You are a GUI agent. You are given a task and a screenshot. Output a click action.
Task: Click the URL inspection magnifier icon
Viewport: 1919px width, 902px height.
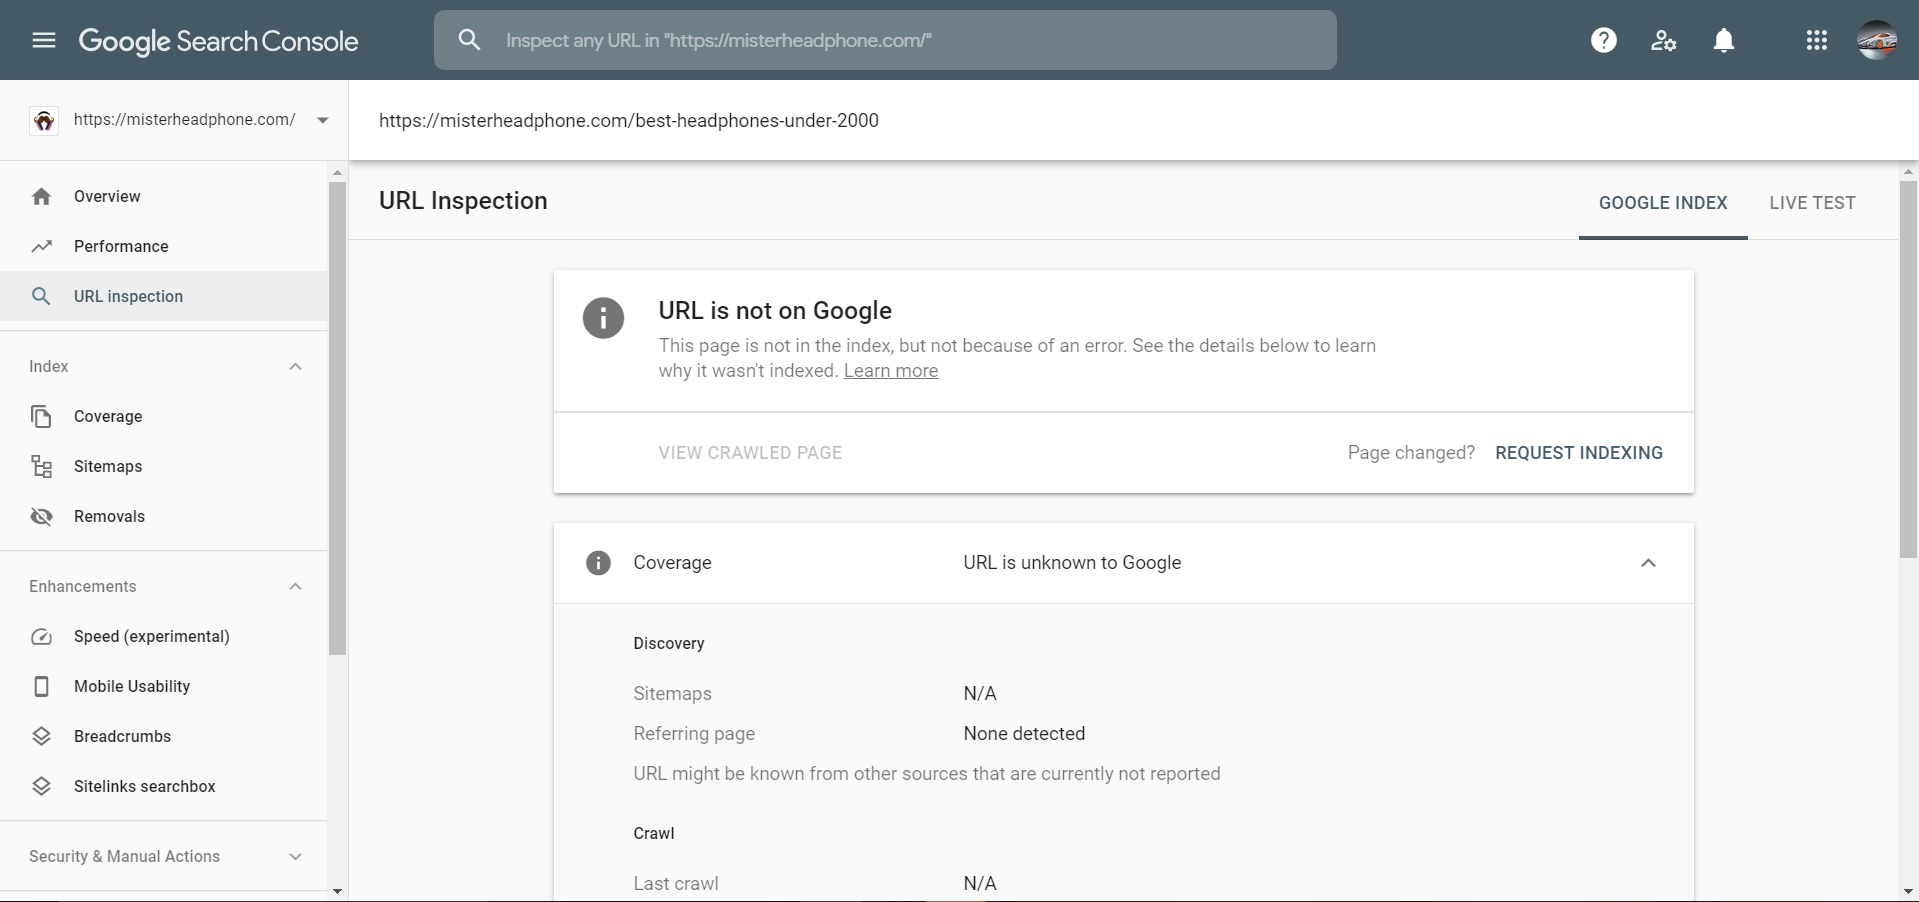[41, 296]
